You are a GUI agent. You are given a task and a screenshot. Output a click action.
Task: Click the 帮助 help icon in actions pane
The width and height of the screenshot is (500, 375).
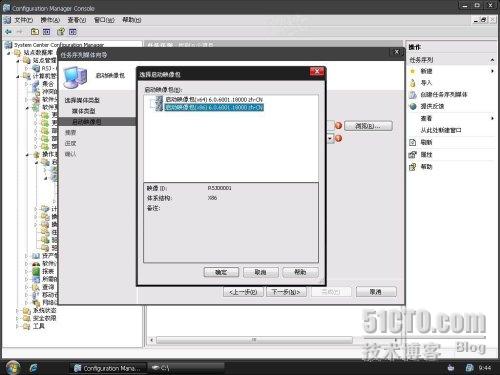[x=413, y=166]
